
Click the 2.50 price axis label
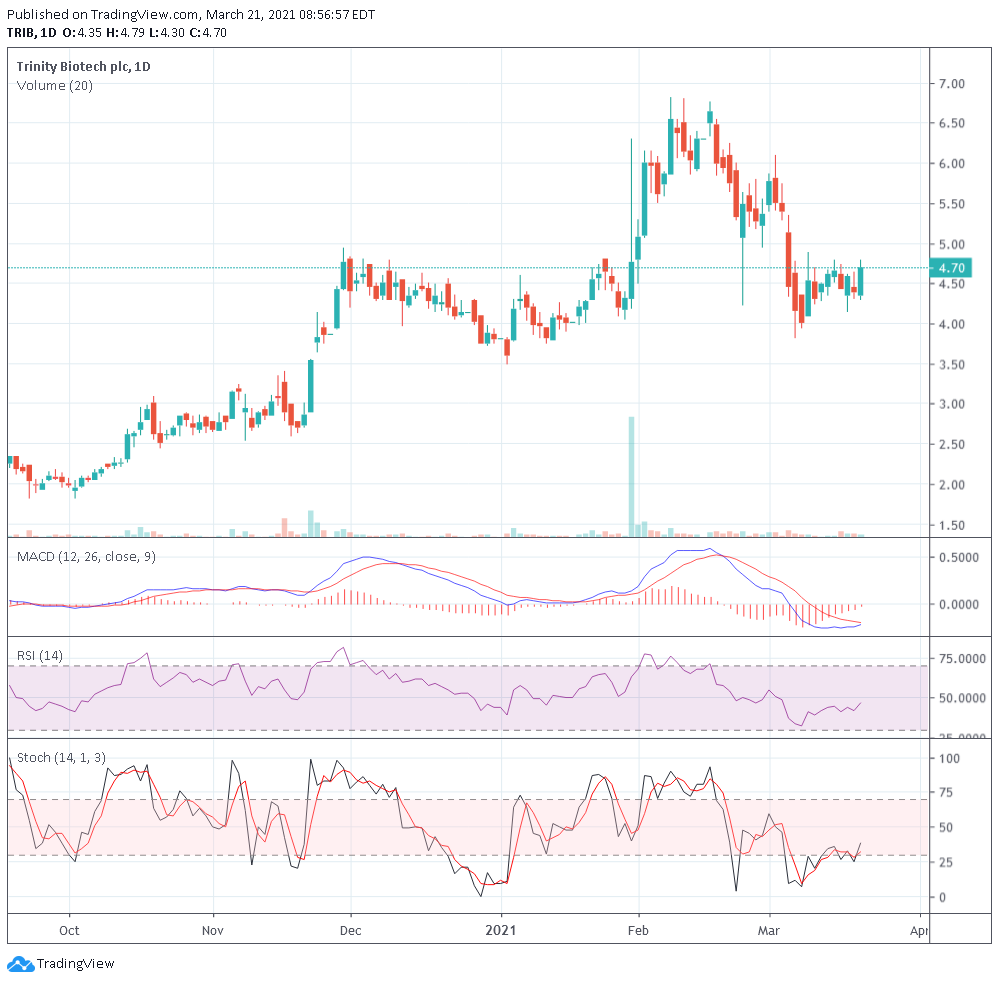pyautogui.click(x=951, y=444)
